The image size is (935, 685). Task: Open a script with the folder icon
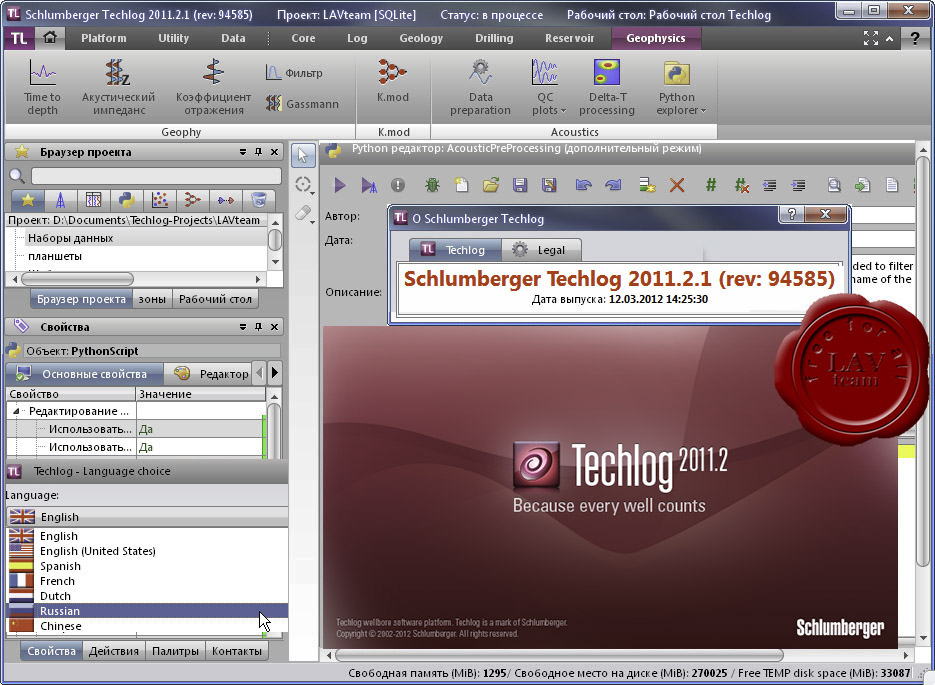pyautogui.click(x=491, y=185)
